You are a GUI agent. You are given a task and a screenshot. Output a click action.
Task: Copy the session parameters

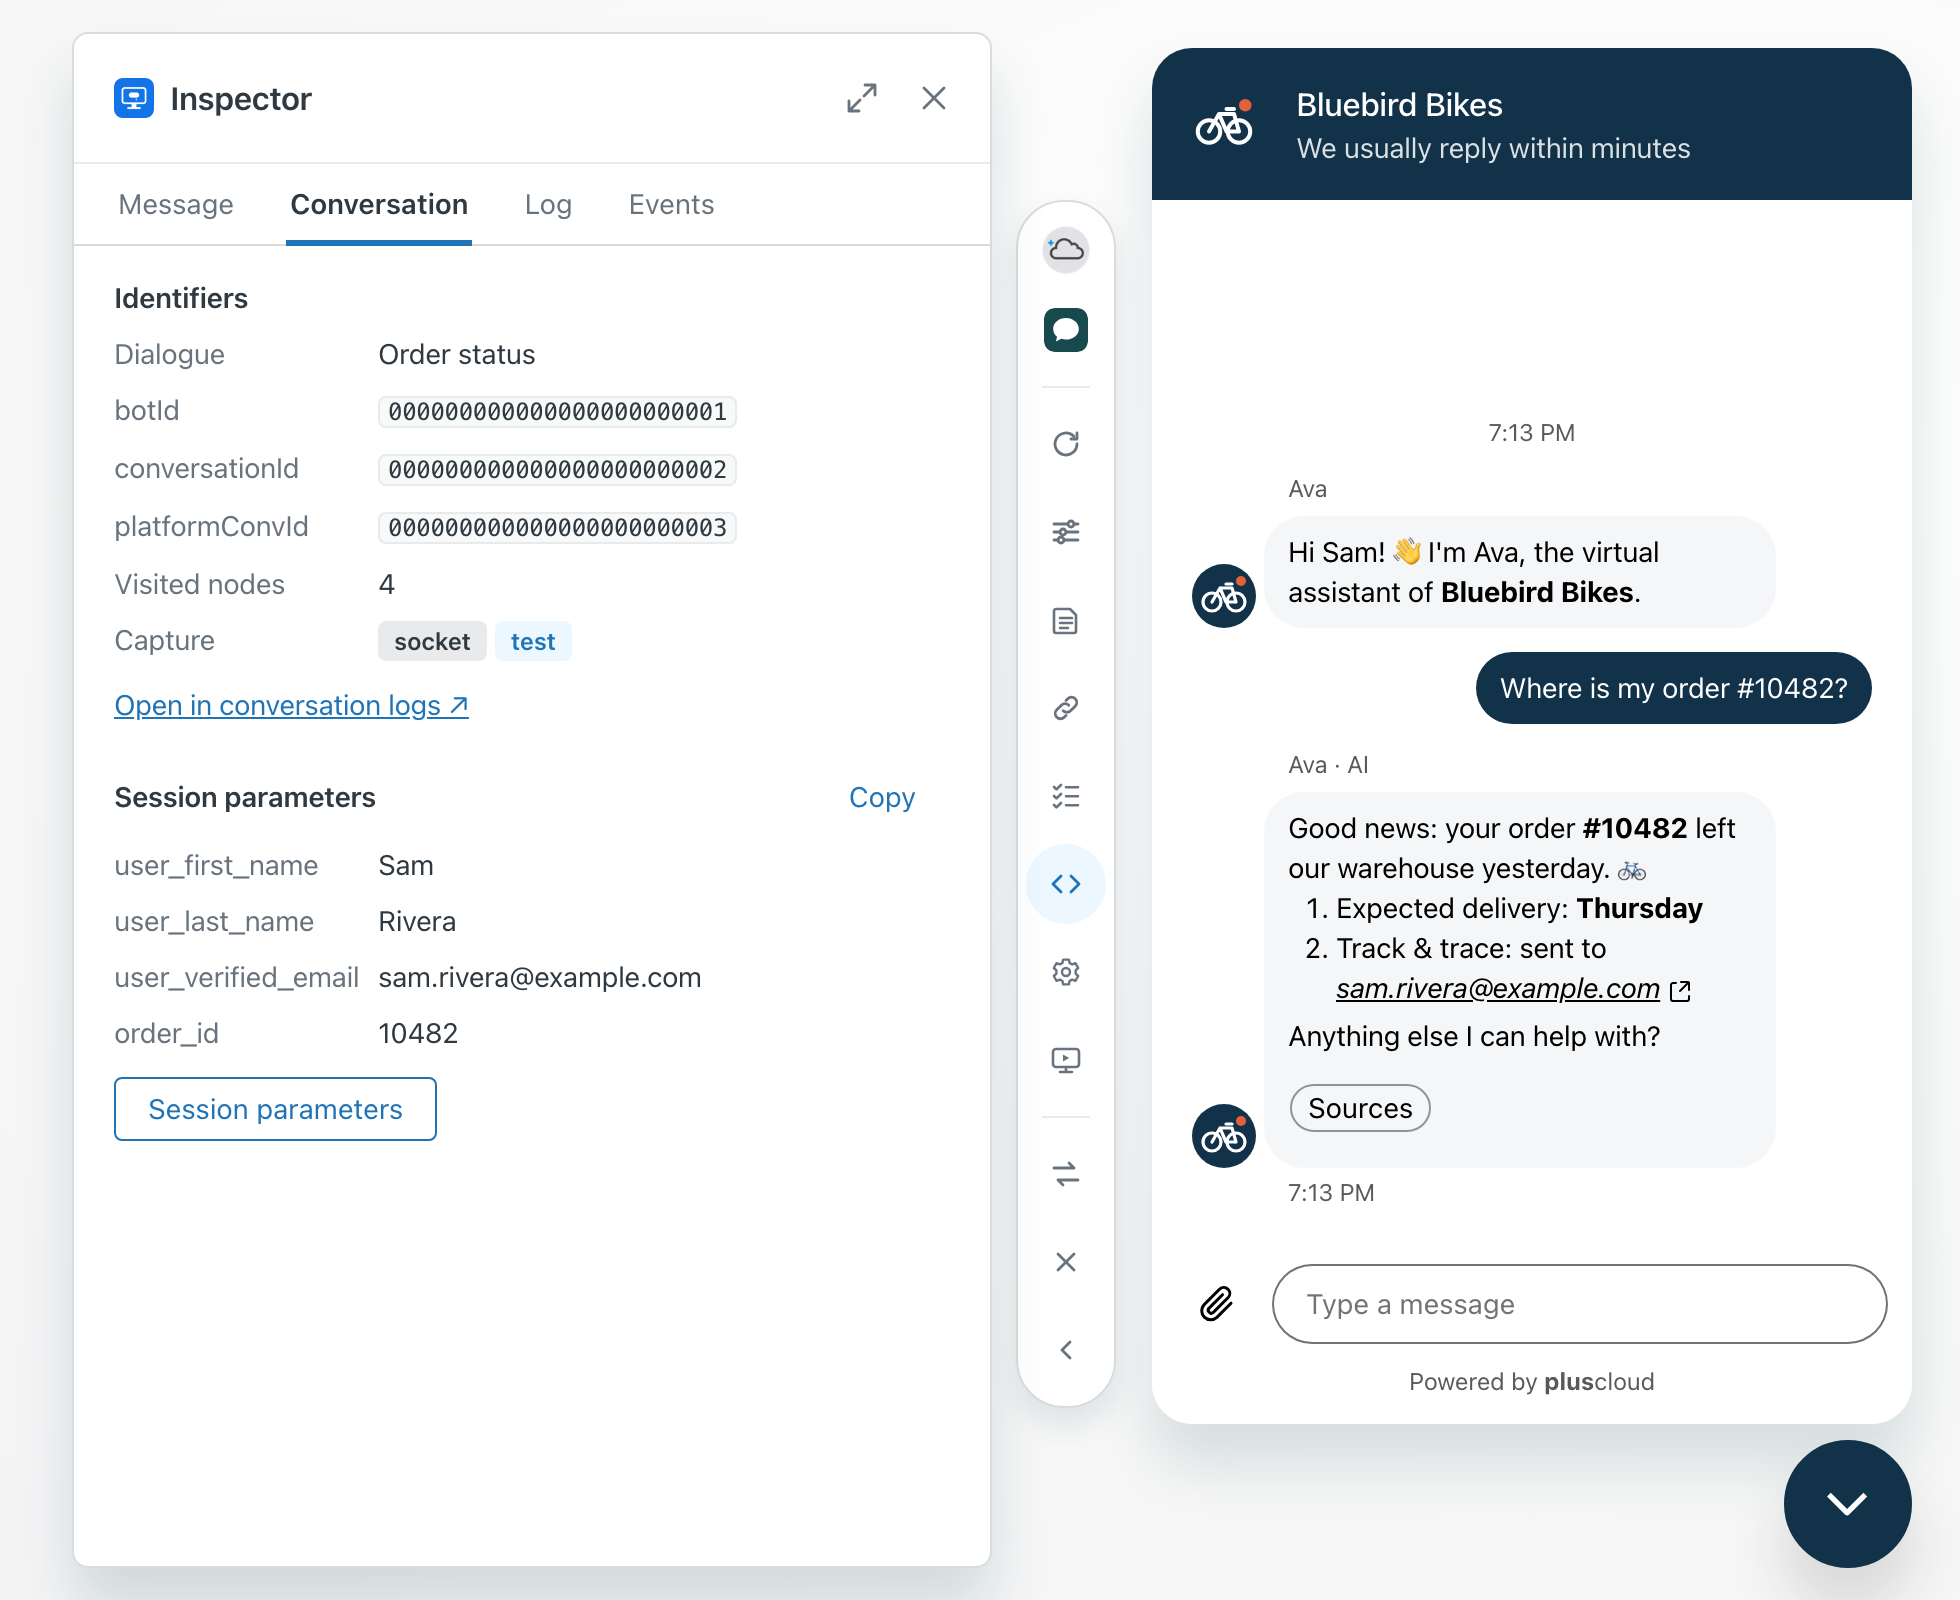point(882,797)
